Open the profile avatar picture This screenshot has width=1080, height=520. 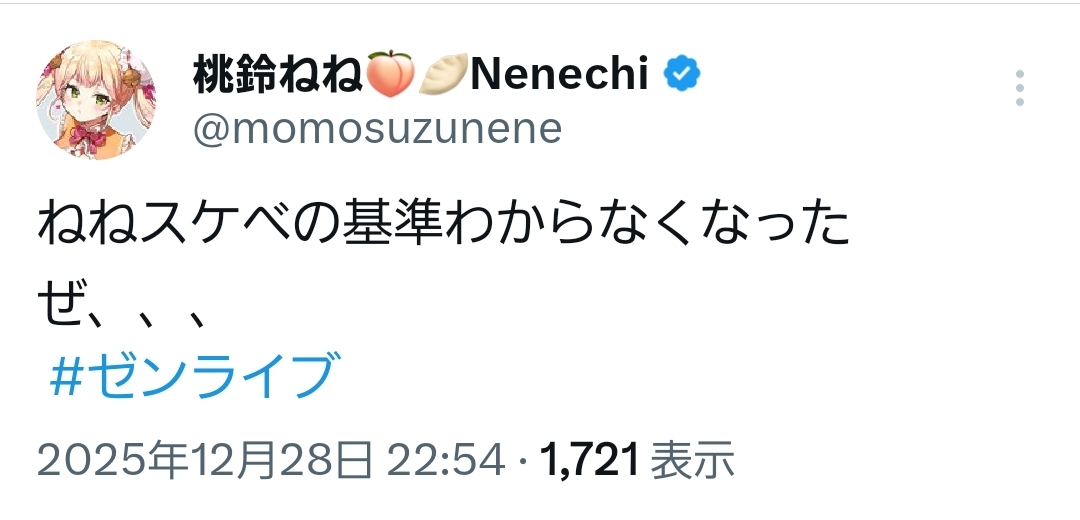[x=97, y=103]
